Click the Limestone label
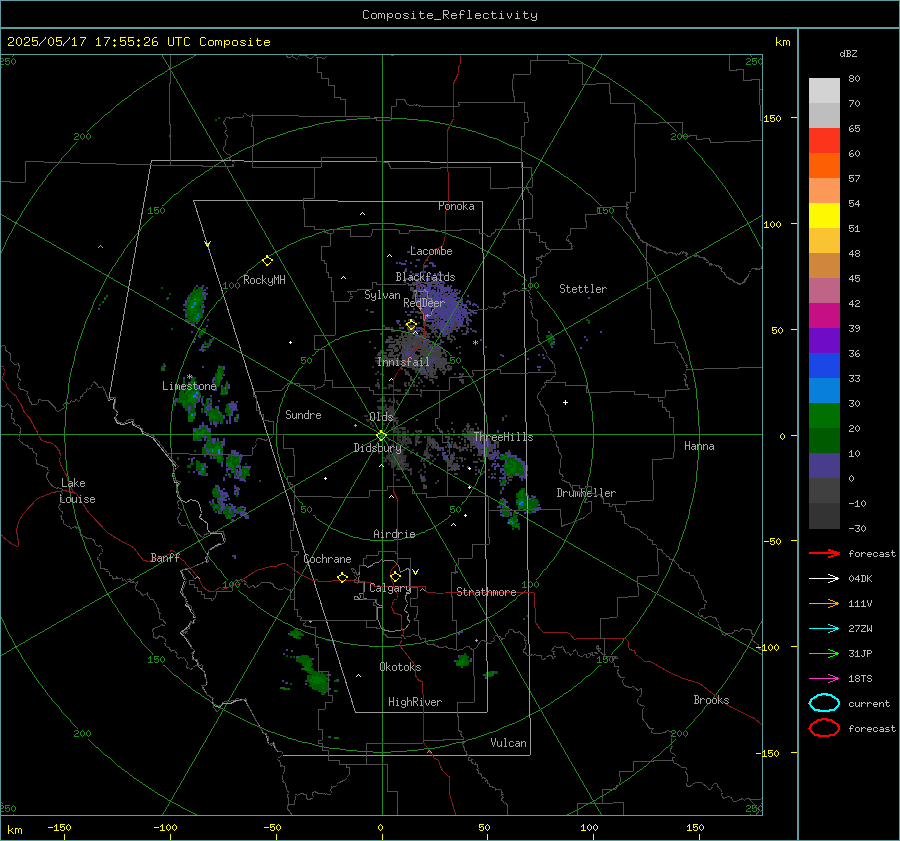This screenshot has width=900, height=841. [189, 386]
